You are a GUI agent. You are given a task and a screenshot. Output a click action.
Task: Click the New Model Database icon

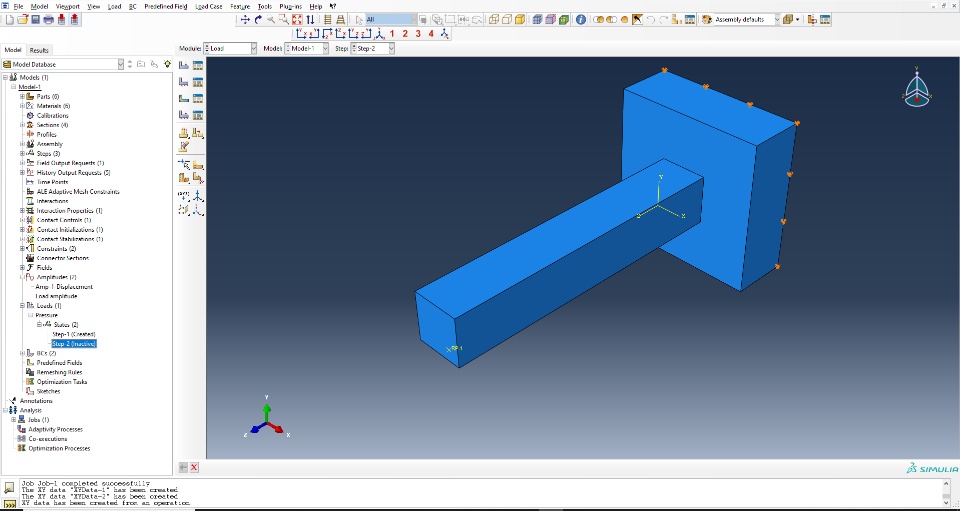[9, 20]
